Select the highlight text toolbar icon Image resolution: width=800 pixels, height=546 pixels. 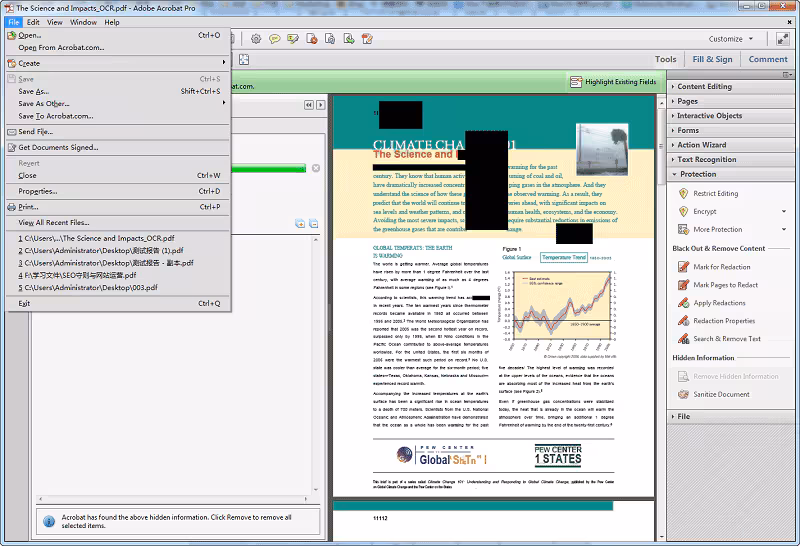(293, 39)
